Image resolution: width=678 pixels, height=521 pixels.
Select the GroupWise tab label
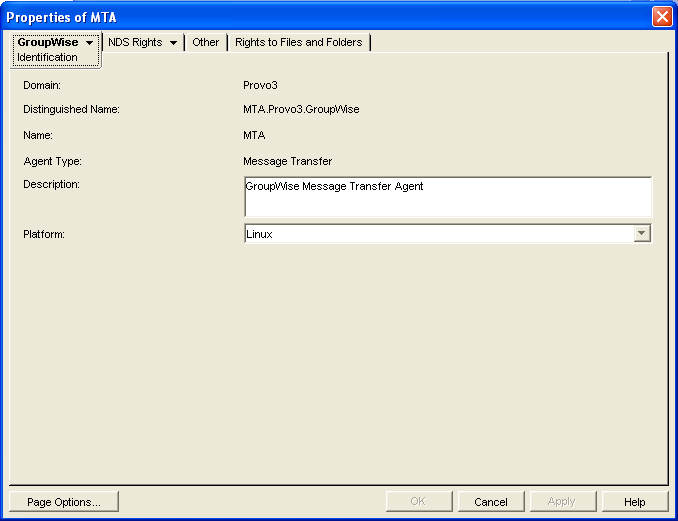coord(48,42)
